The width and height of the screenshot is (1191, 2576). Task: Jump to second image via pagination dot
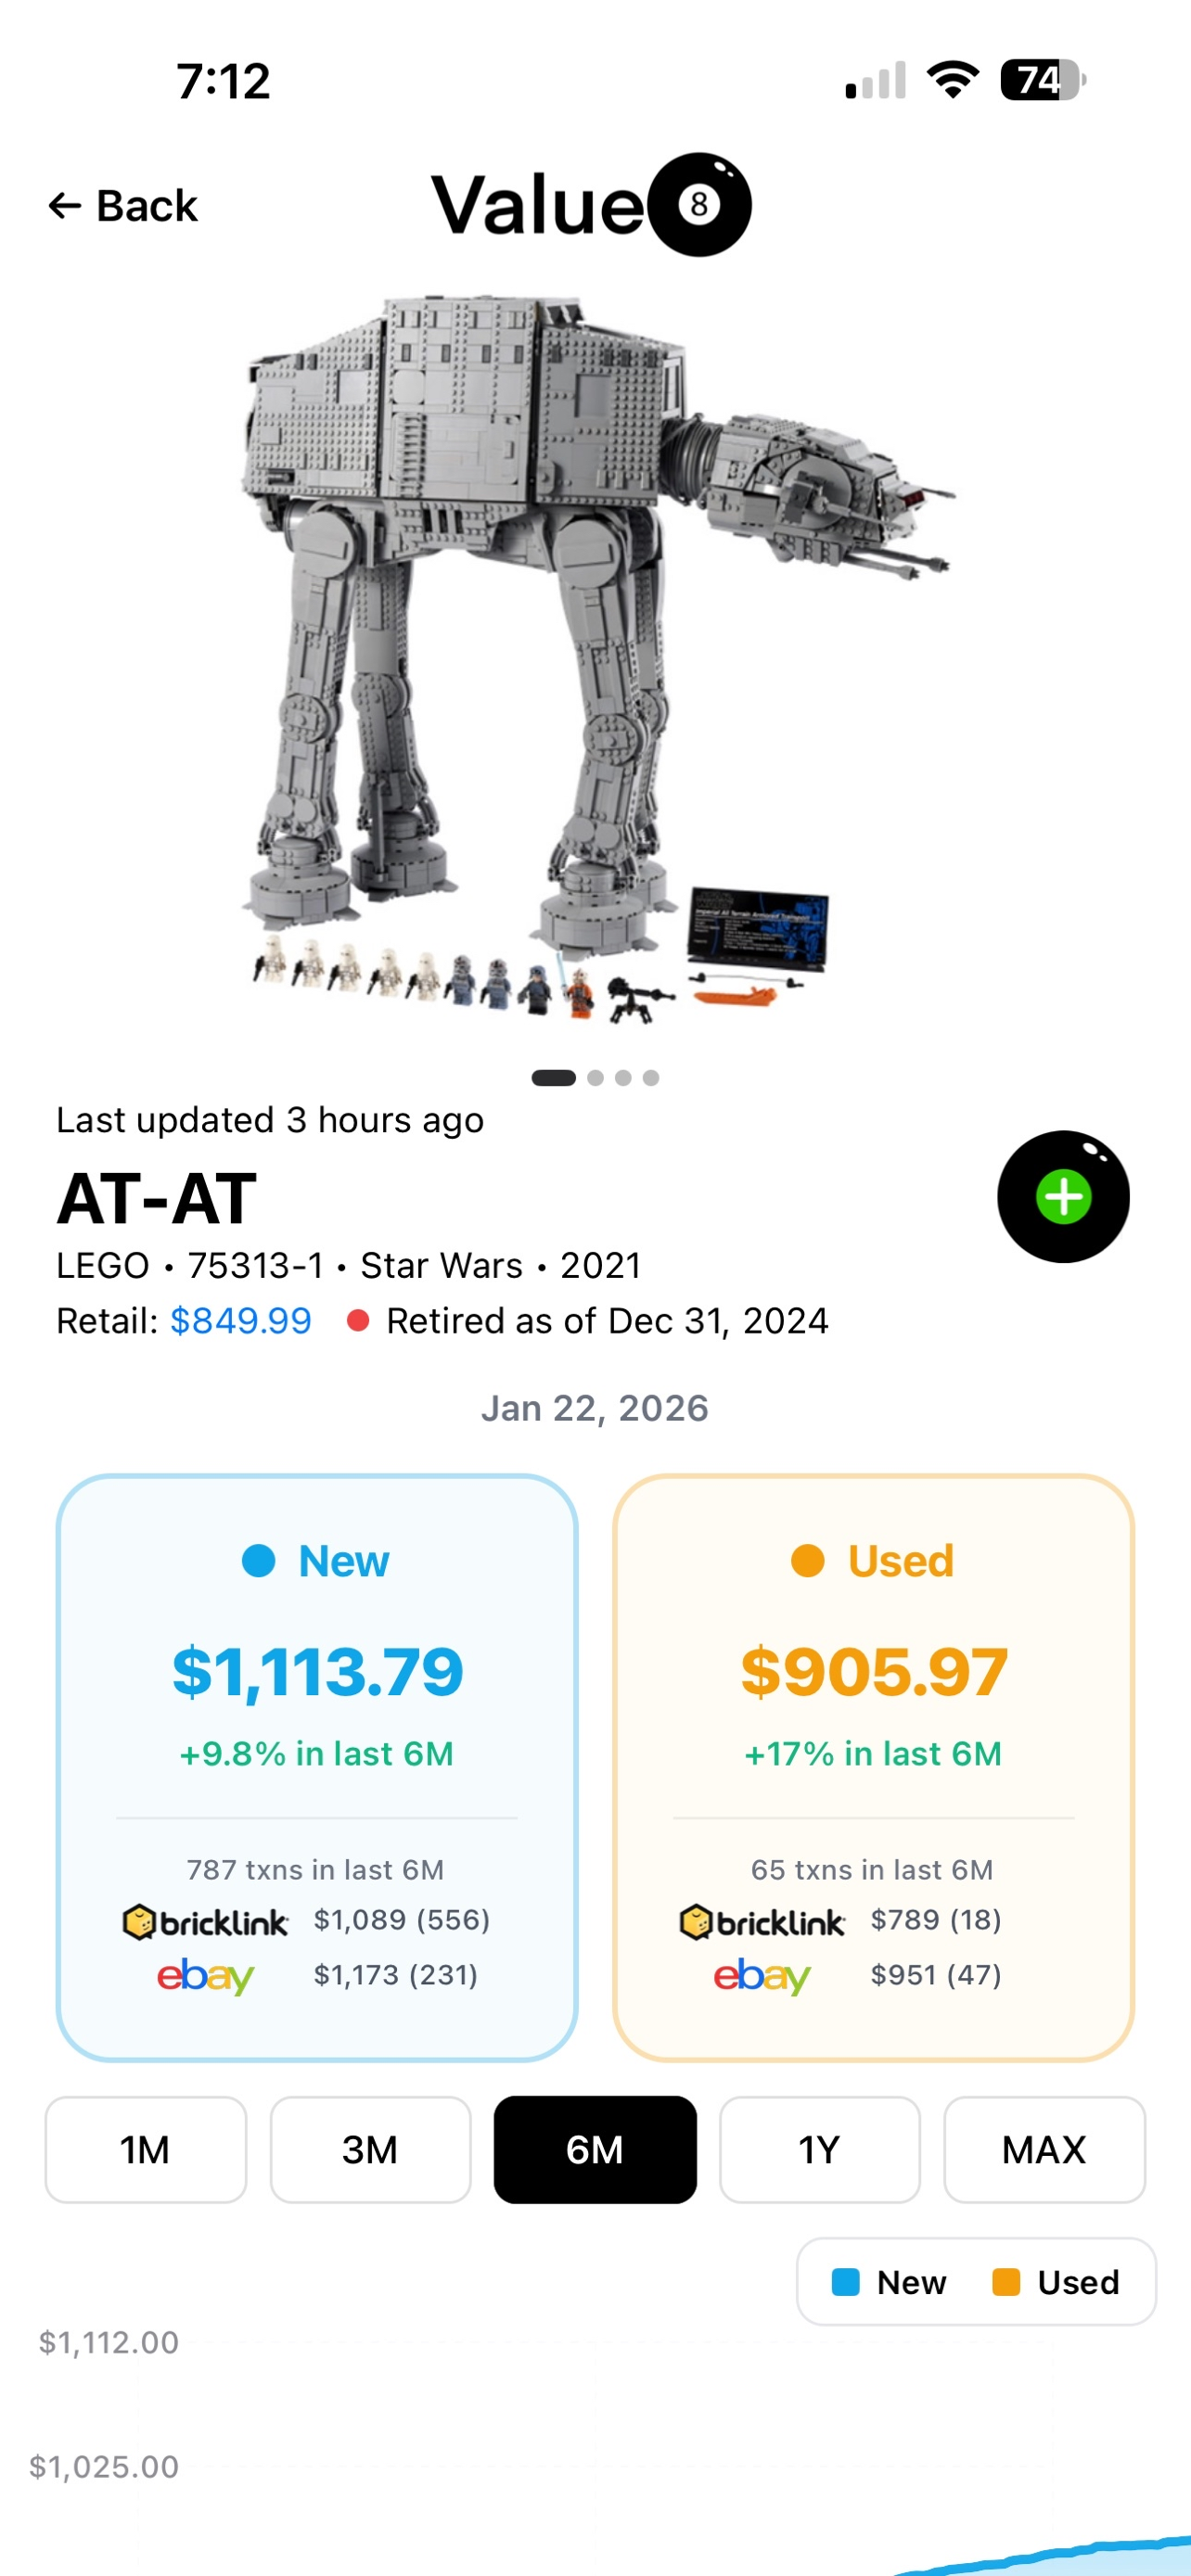pos(596,1078)
